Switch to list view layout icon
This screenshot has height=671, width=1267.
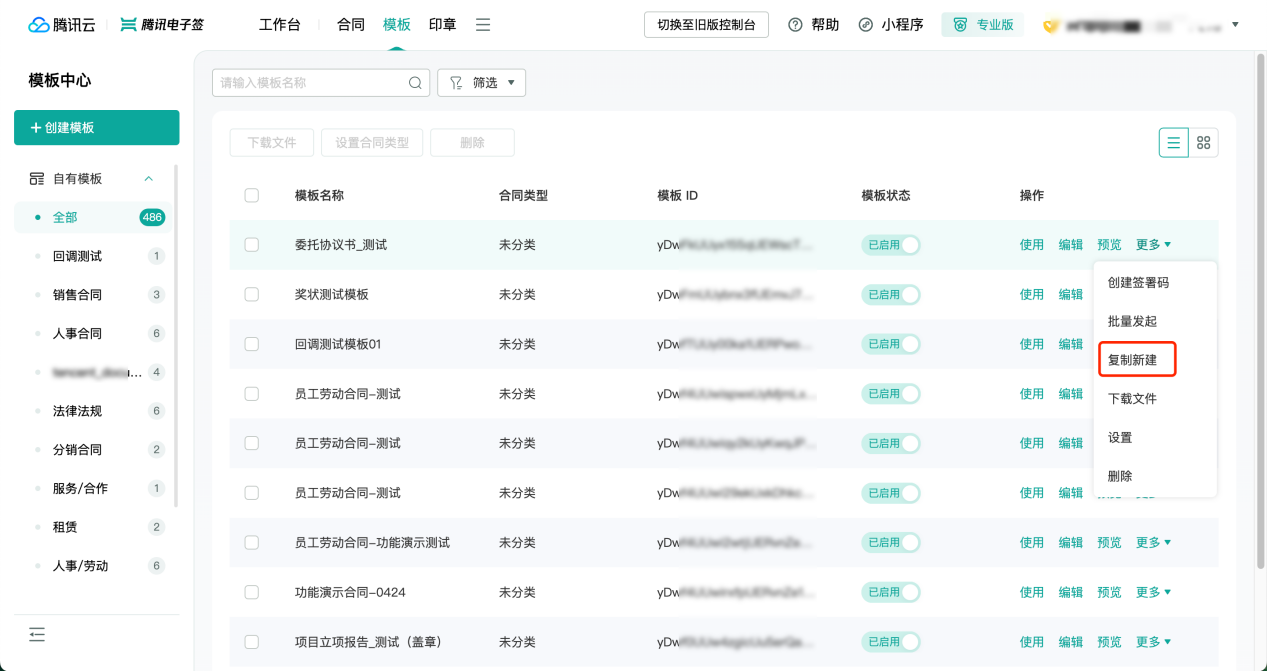[x=1173, y=143]
